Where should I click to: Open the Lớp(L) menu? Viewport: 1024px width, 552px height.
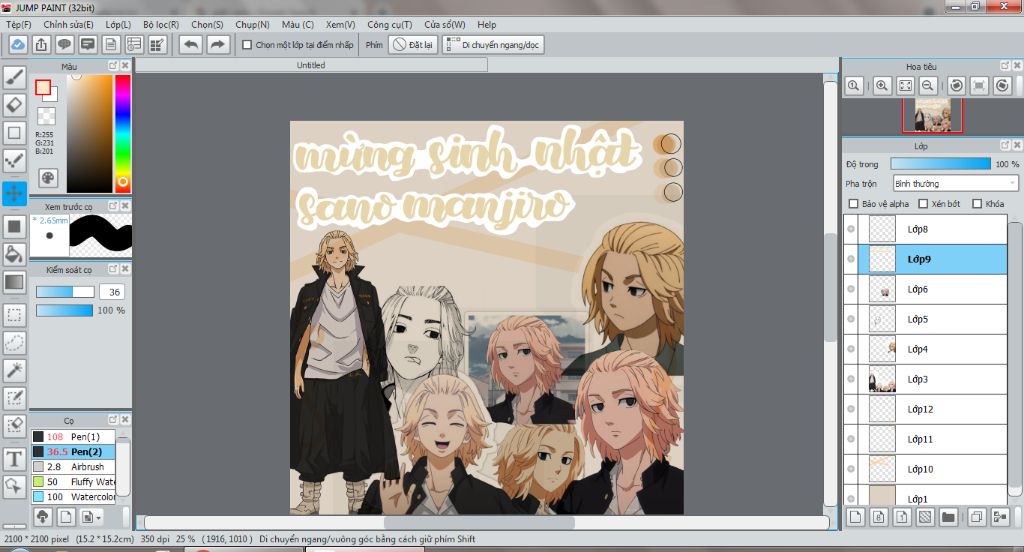click(118, 24)
